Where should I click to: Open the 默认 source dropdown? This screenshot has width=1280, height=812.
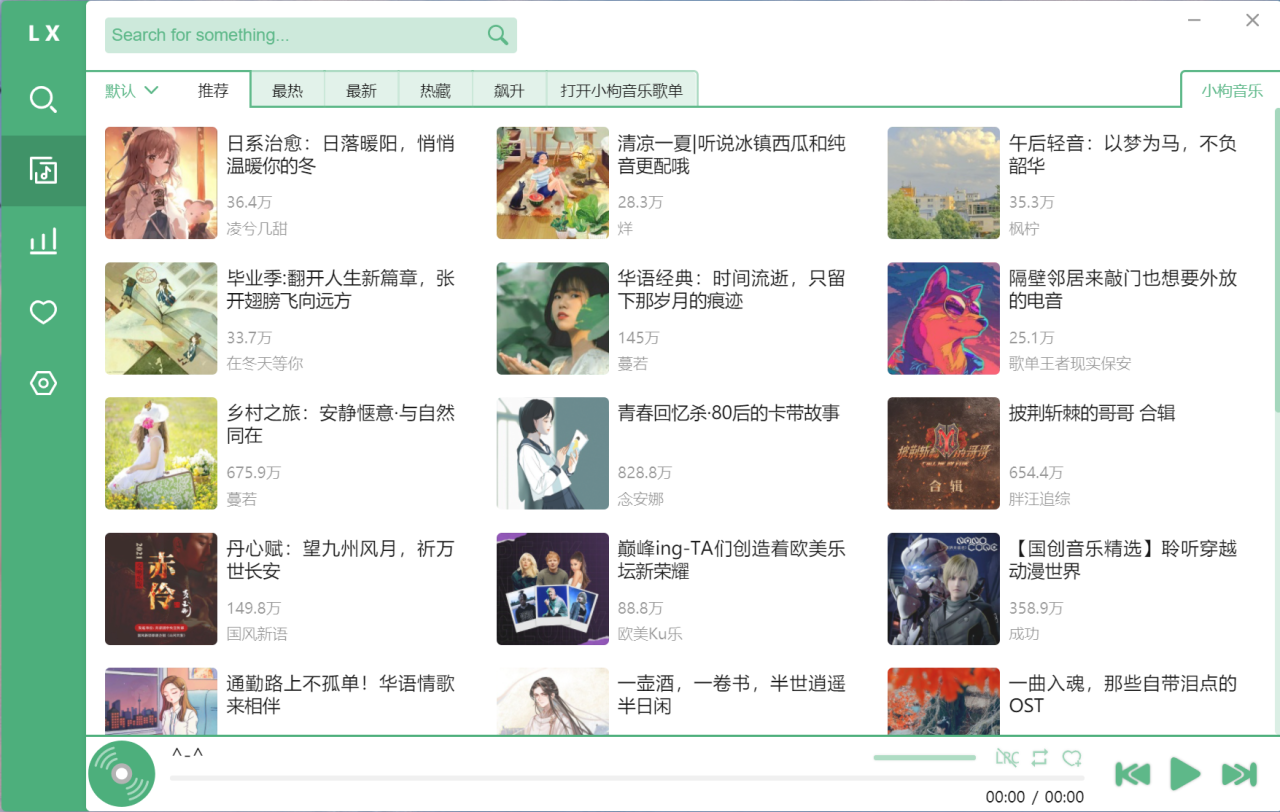129,89
